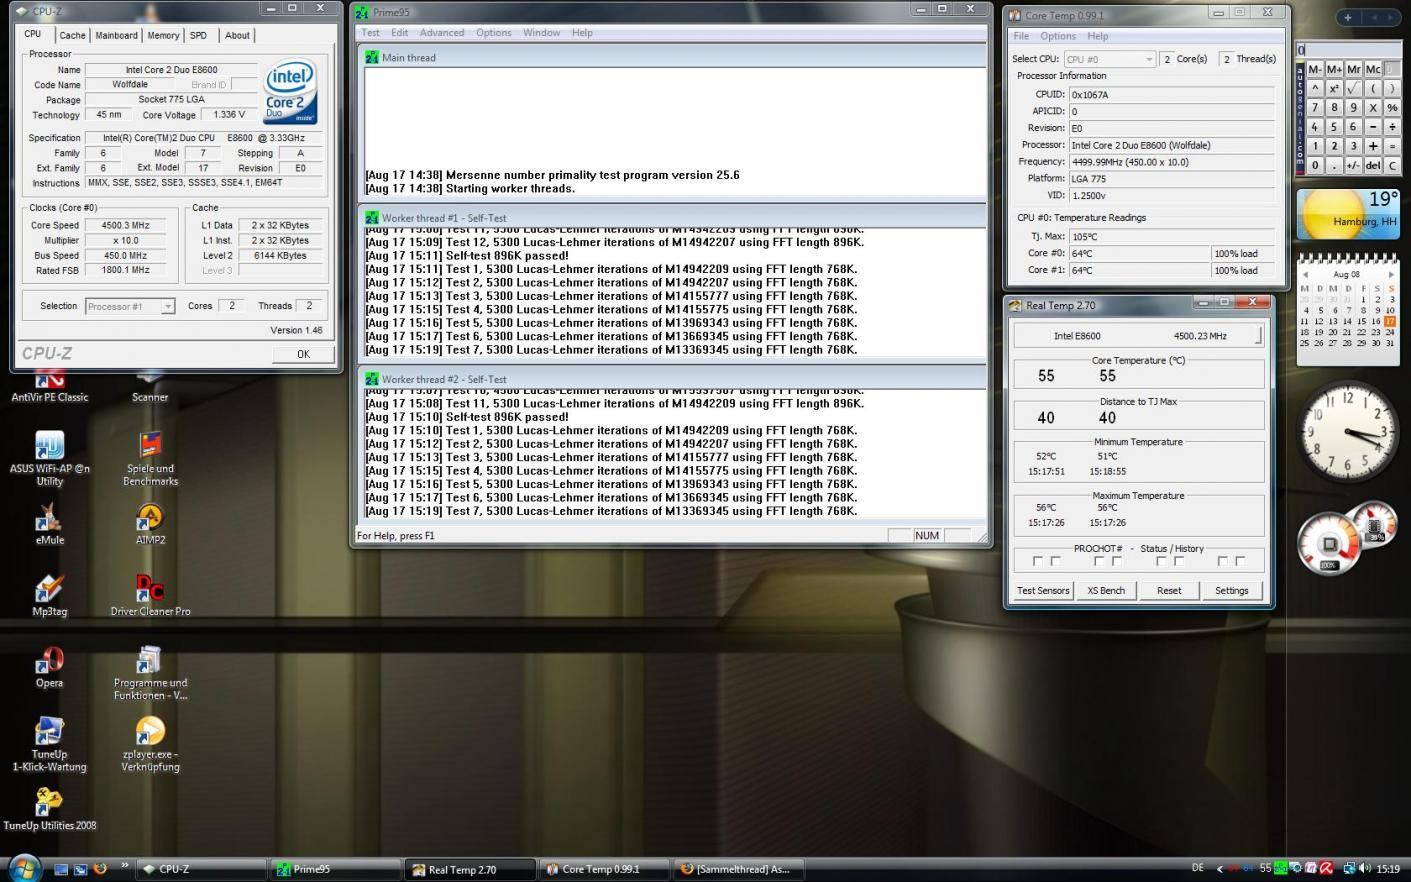Open the Window menu in Prime95

541,33
